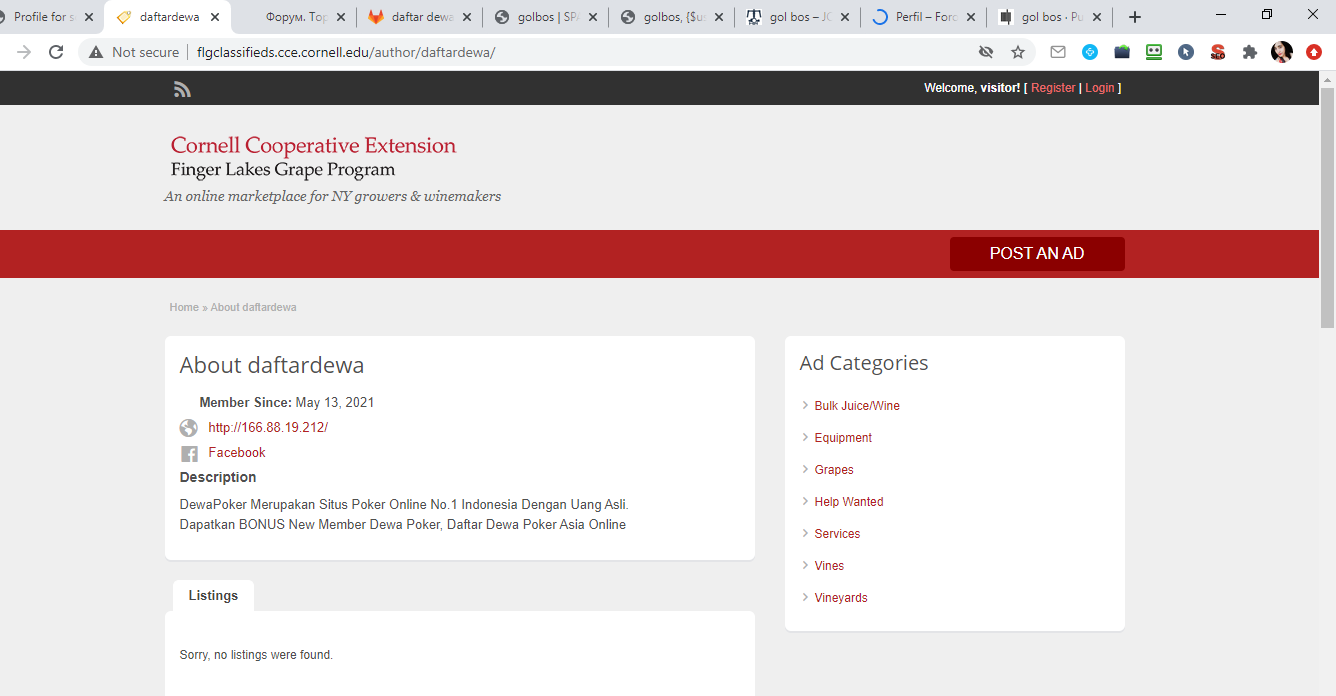This screenshot has height=696, width=1336.
Task: Reload the current page
Action: (56, 52)
